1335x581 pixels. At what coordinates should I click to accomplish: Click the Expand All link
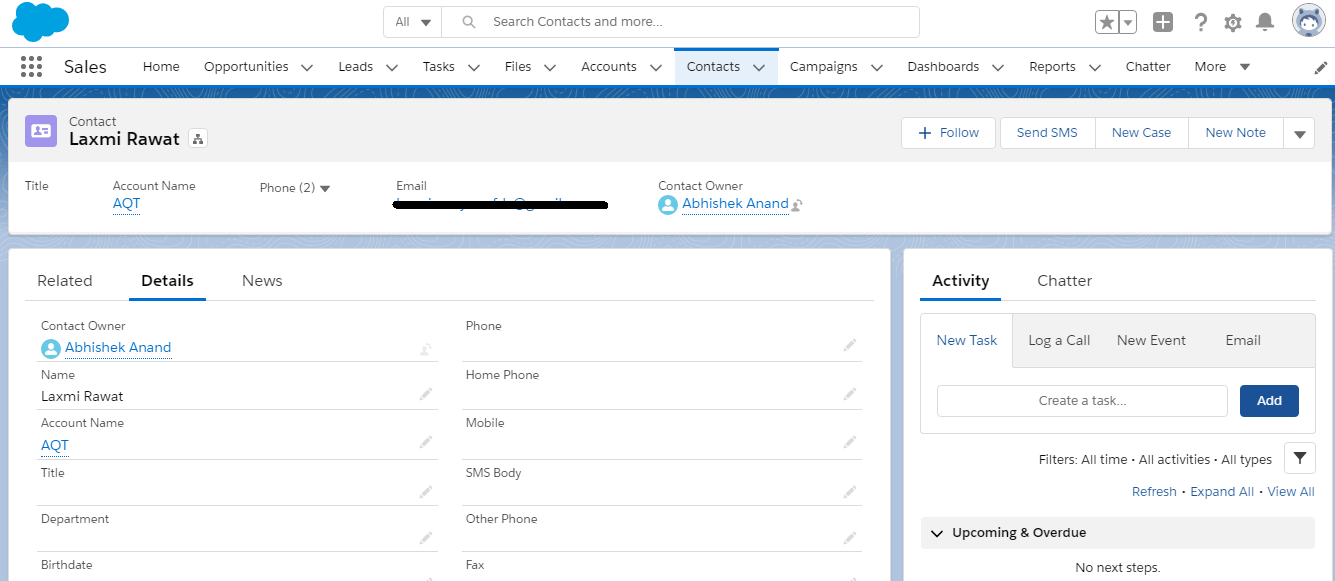click(x=1222, y=492)
